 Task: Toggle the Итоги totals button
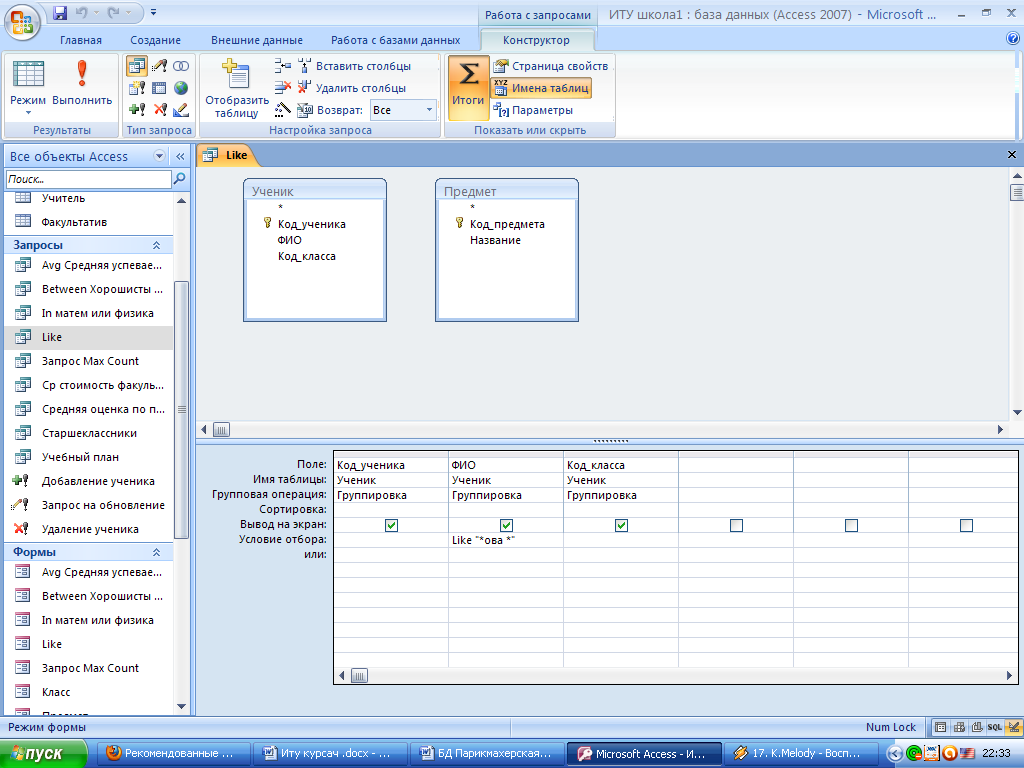point(468,87)
